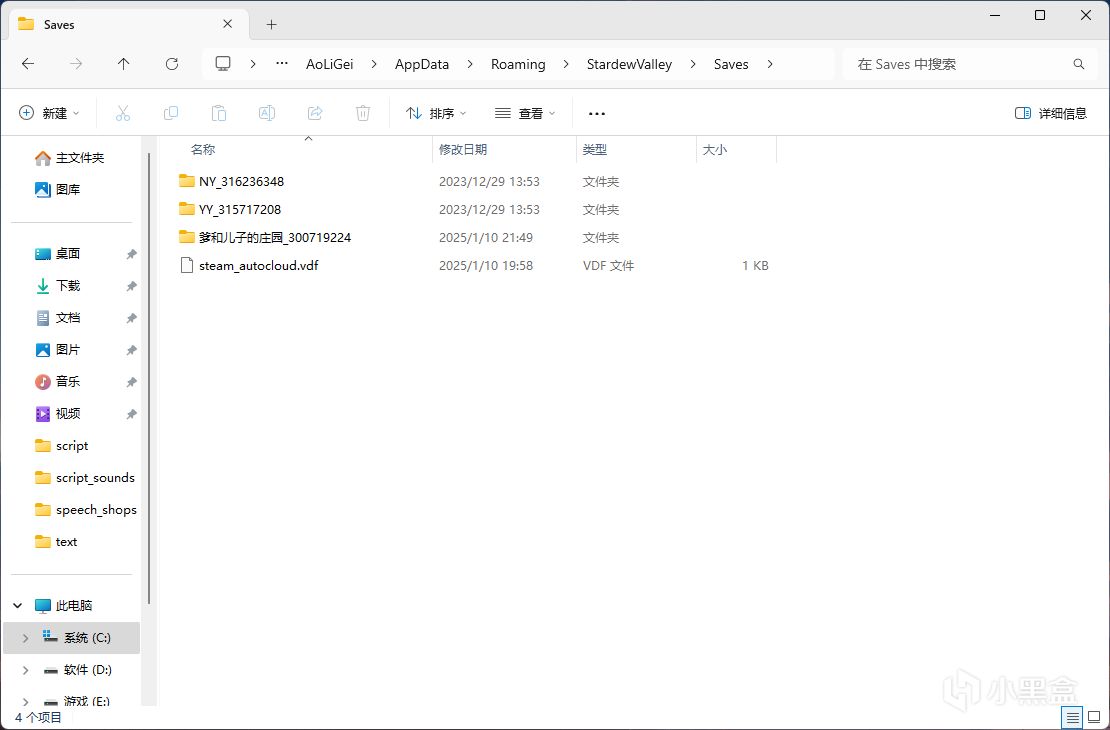
Task: Switch to large thumbnails view icon
Action: [x=1094, y=717]
